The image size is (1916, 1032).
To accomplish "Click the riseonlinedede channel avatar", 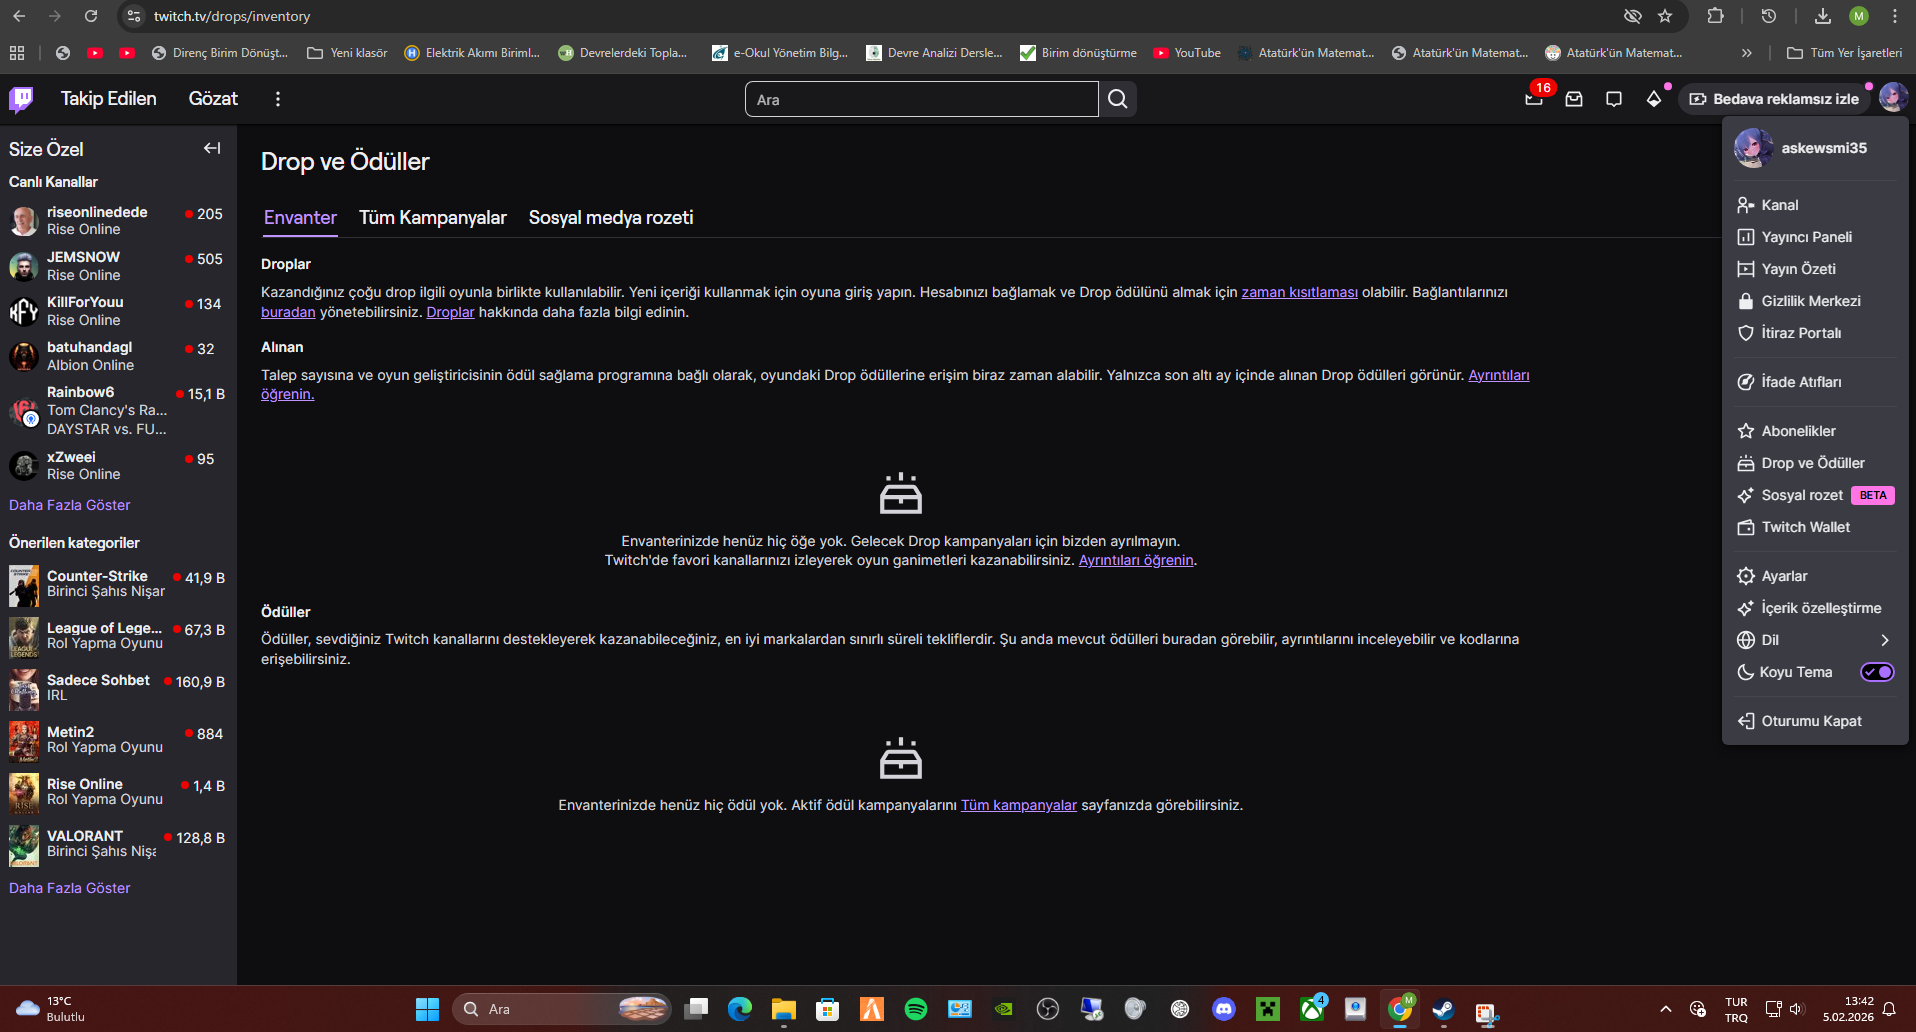I will click(x=24, y=220).
